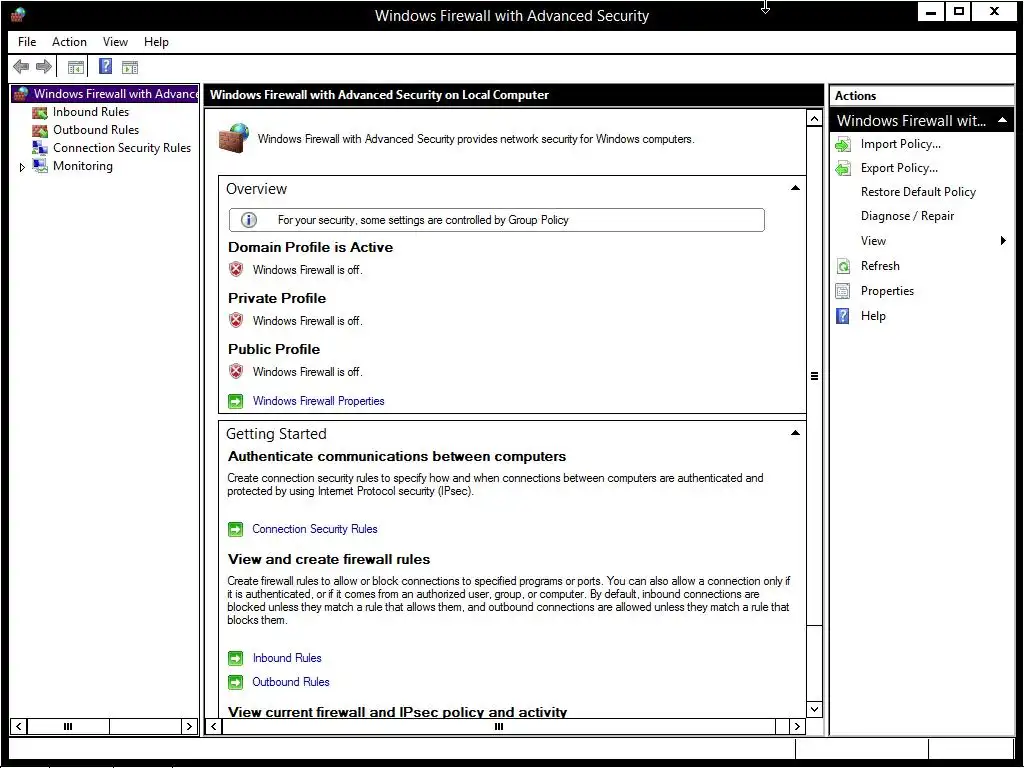The image size is (1024, 768).
Task: Click center pane vertical scrollbar up arrow
Action: pyautogui.click(x=814, y=119)
